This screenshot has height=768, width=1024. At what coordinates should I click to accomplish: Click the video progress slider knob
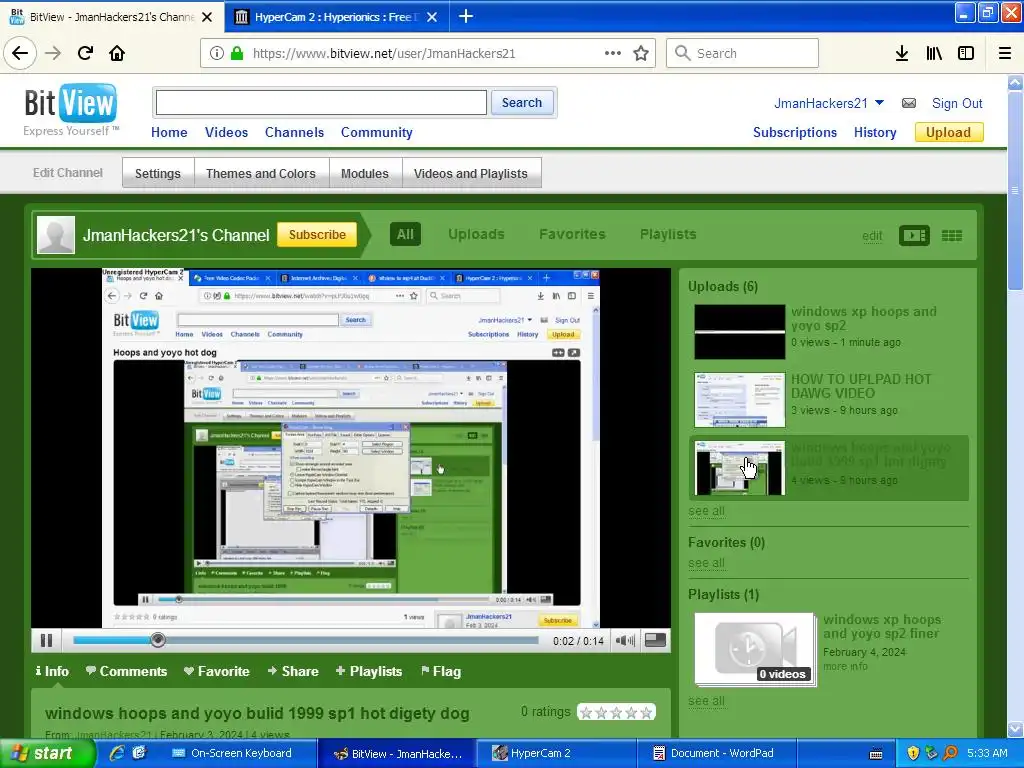click(157, 641)
